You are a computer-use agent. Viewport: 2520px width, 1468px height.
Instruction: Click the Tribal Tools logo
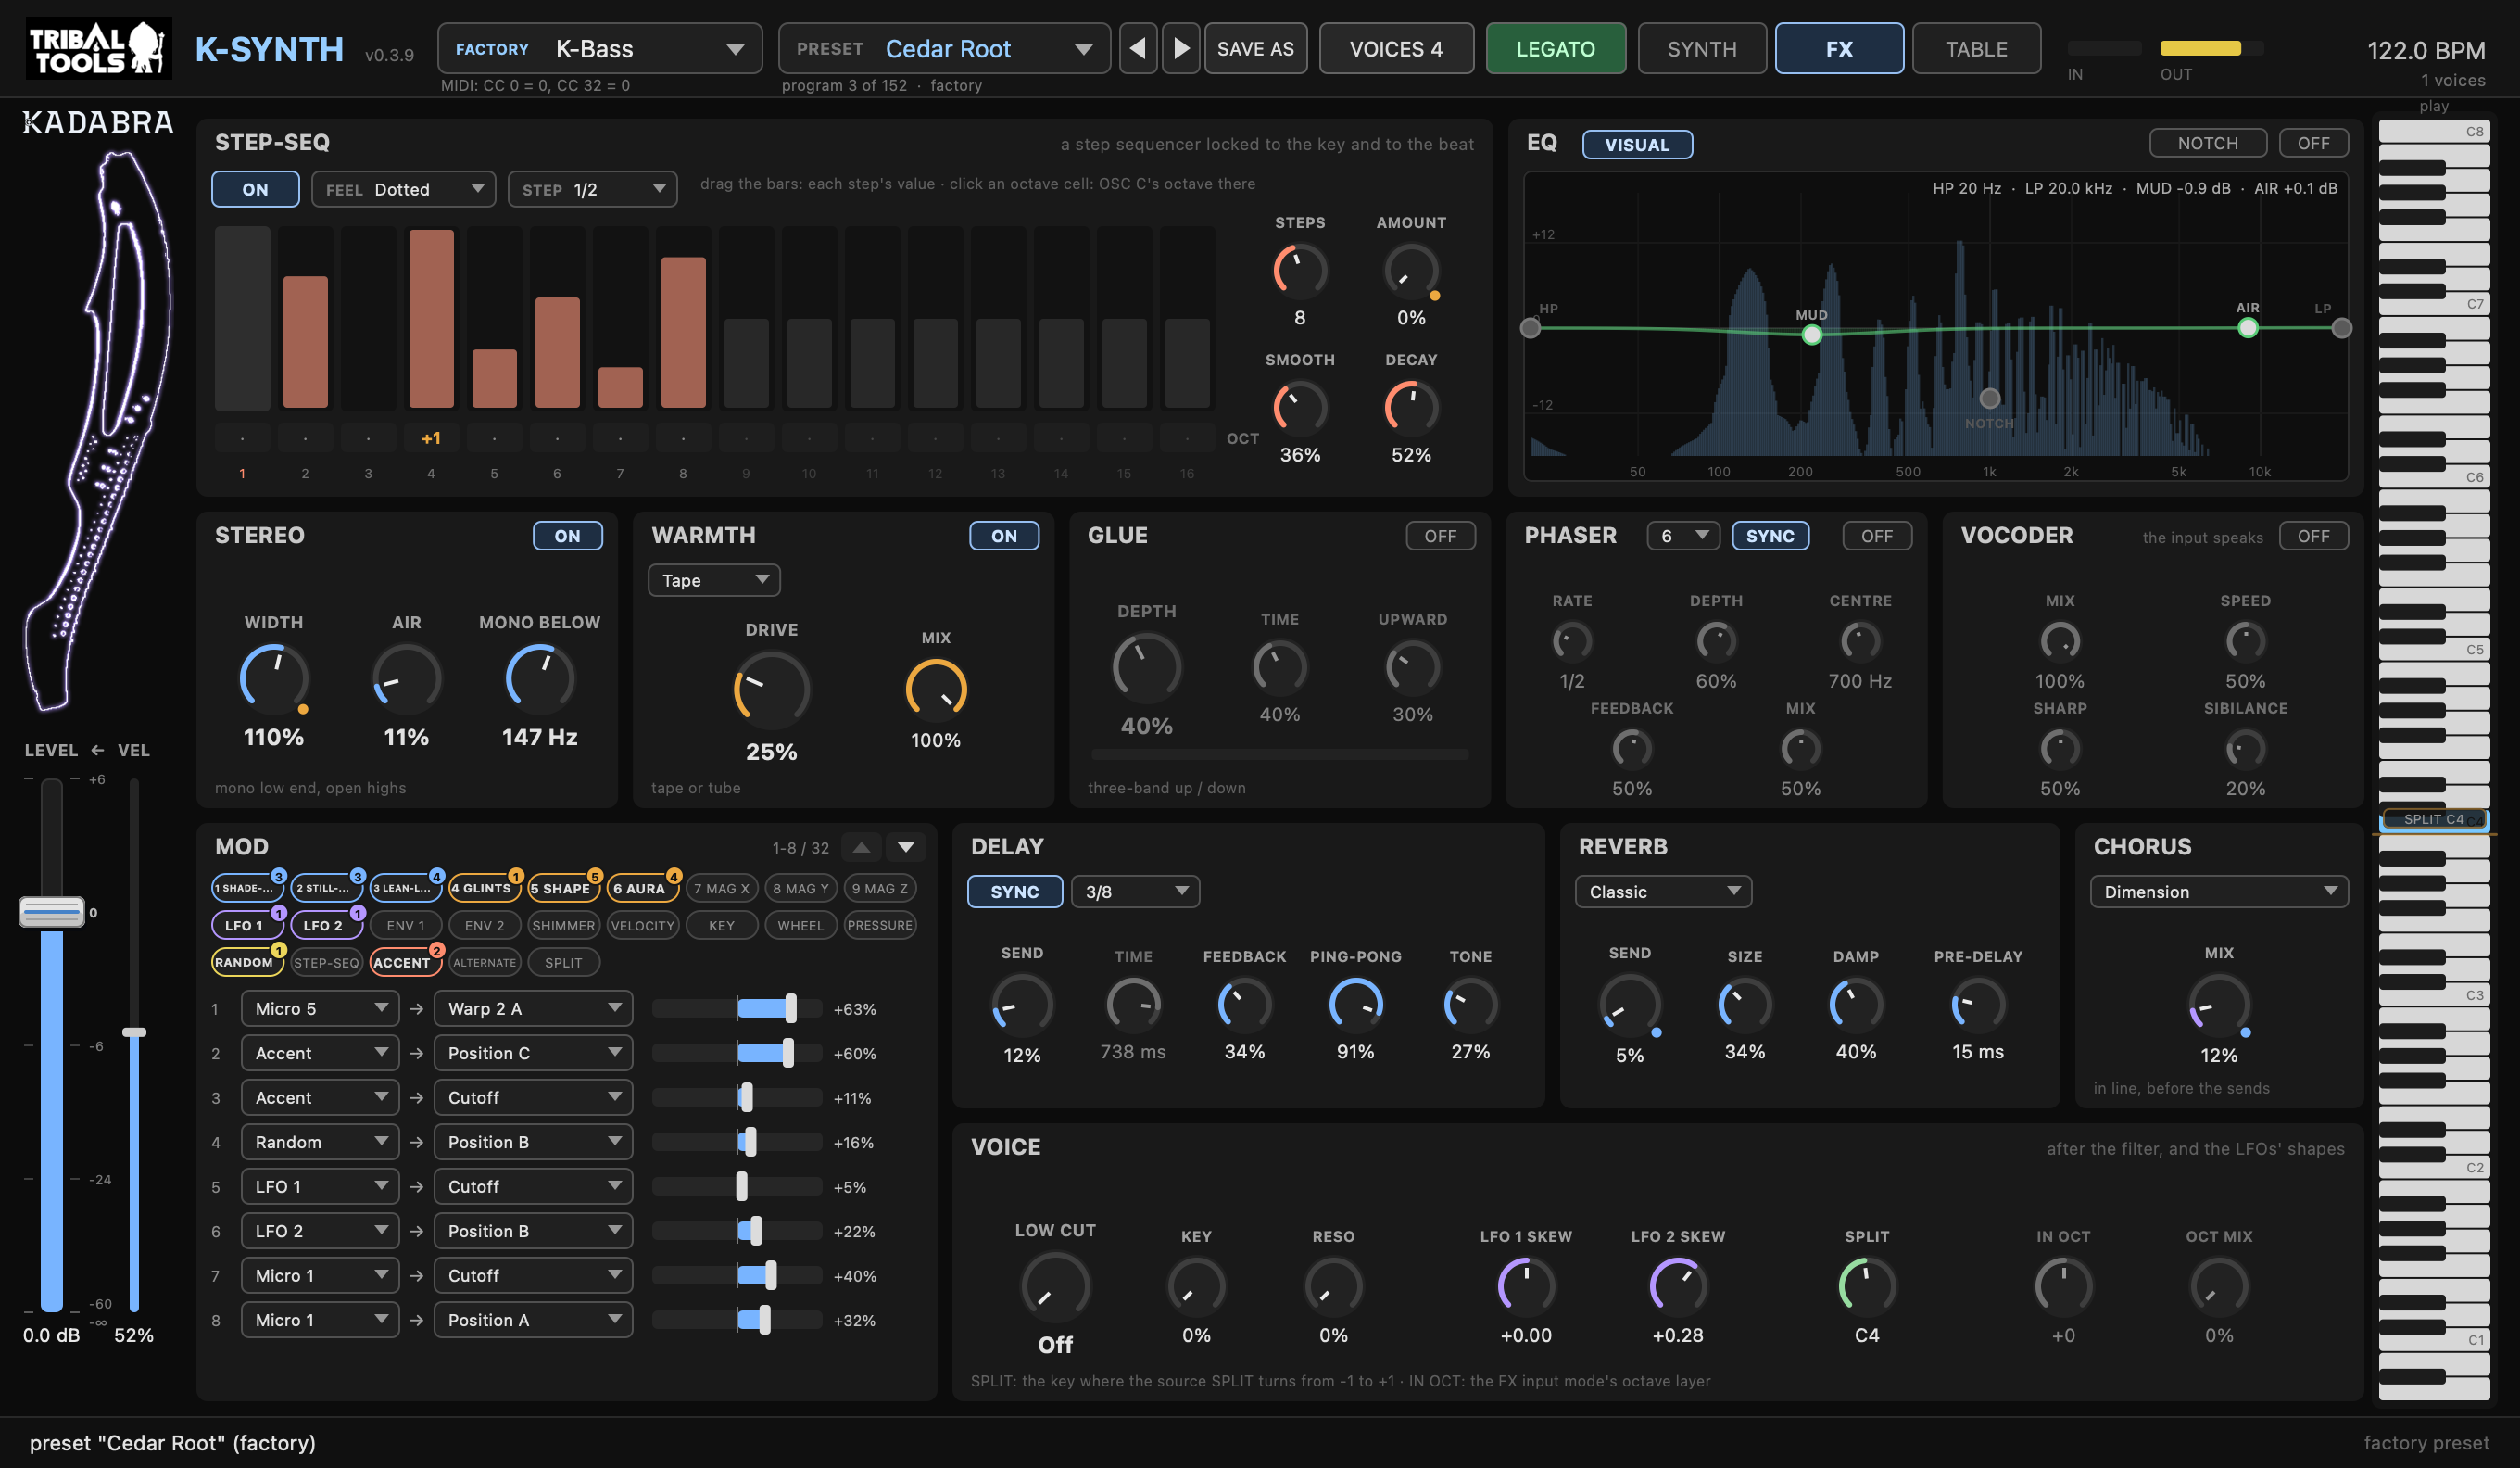tap(98, 48)
